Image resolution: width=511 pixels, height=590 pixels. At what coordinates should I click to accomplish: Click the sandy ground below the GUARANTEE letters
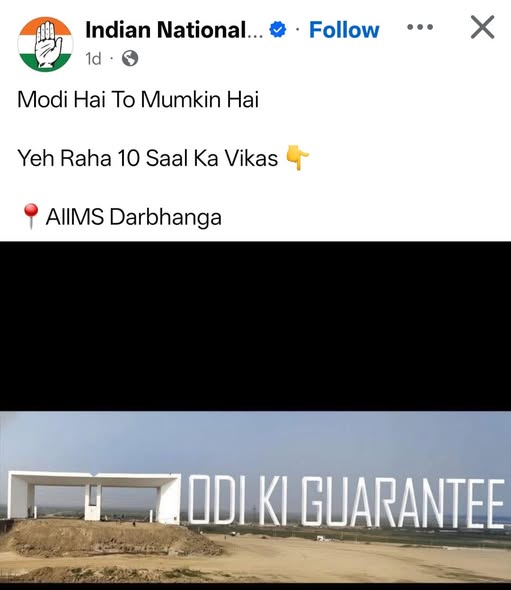click(x=376, y=553)
